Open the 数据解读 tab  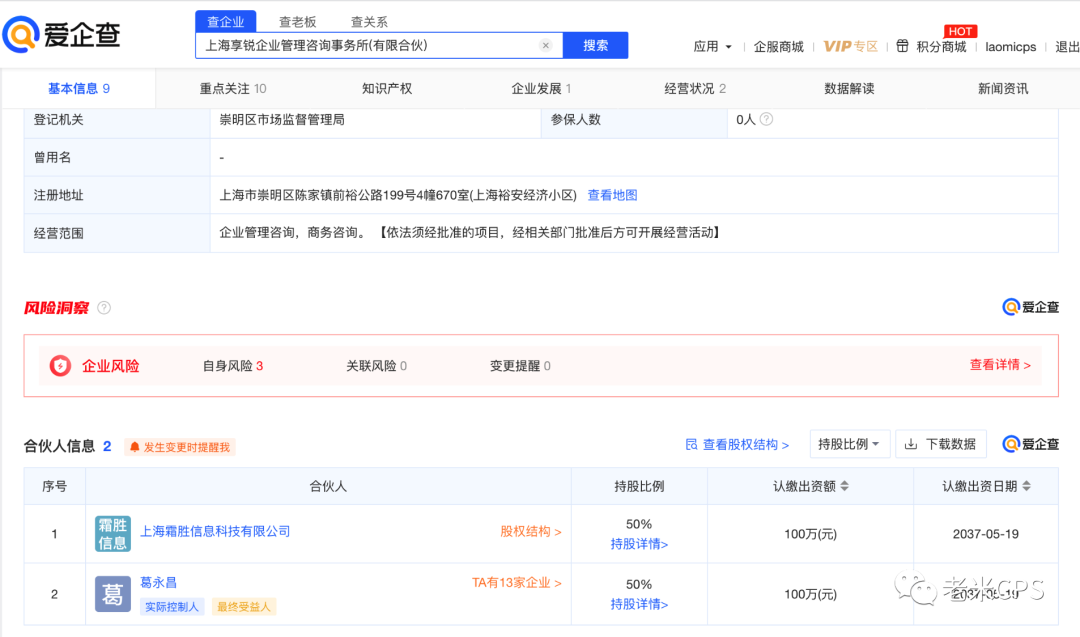point(849,88)
